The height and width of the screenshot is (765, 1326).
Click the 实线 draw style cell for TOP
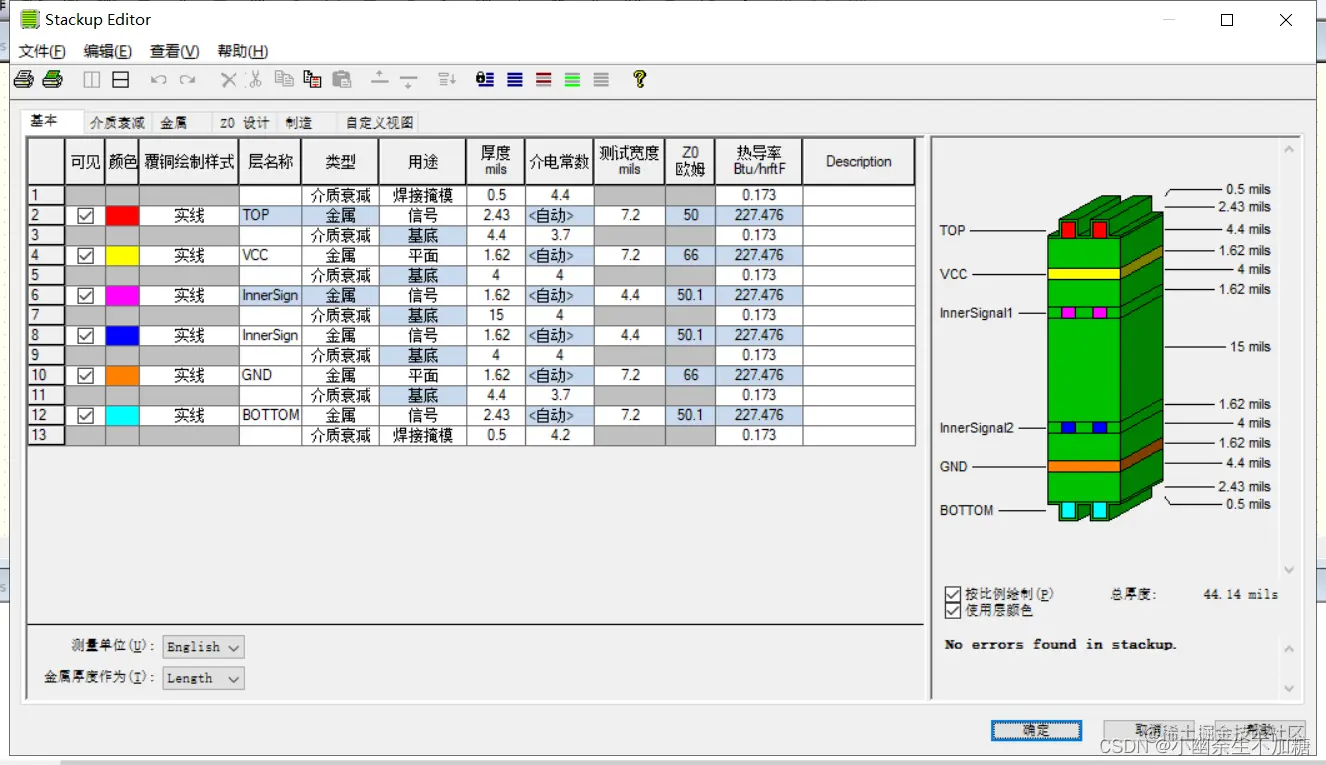(x=189, y=215)
